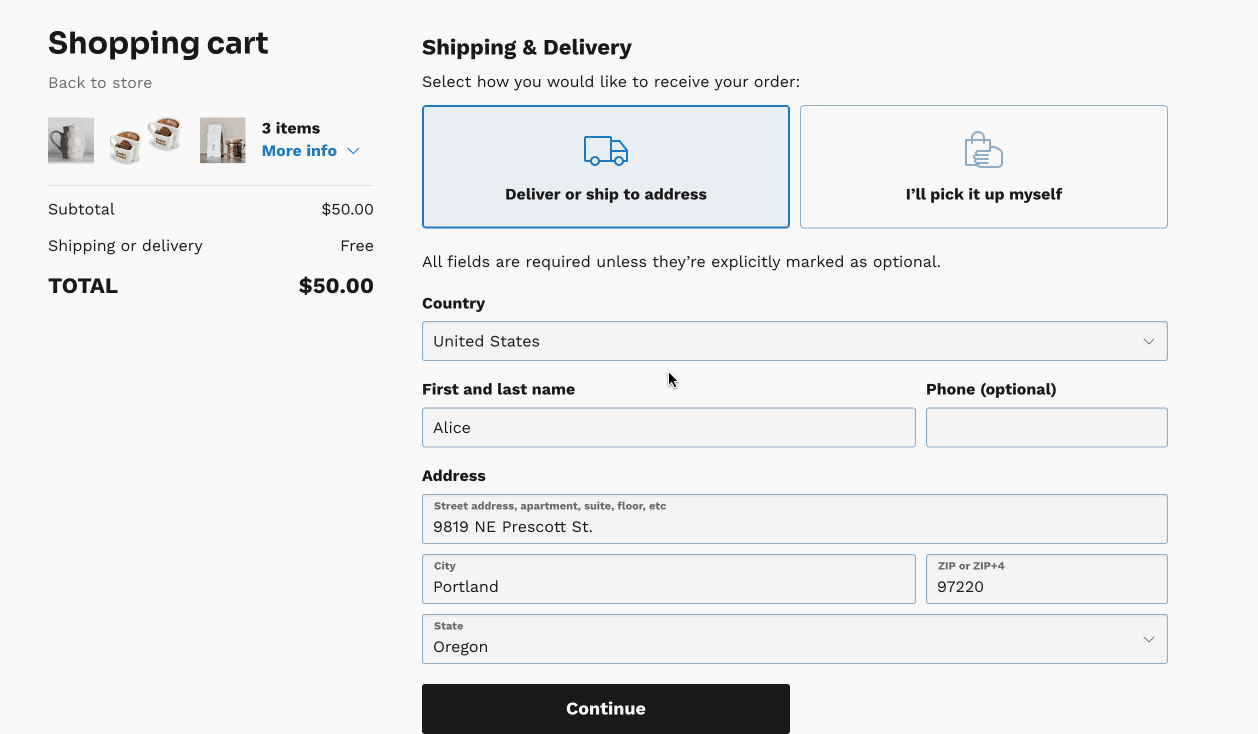Open the State selection dropdown
1258x734 pixels.
[x=795, y=638]
